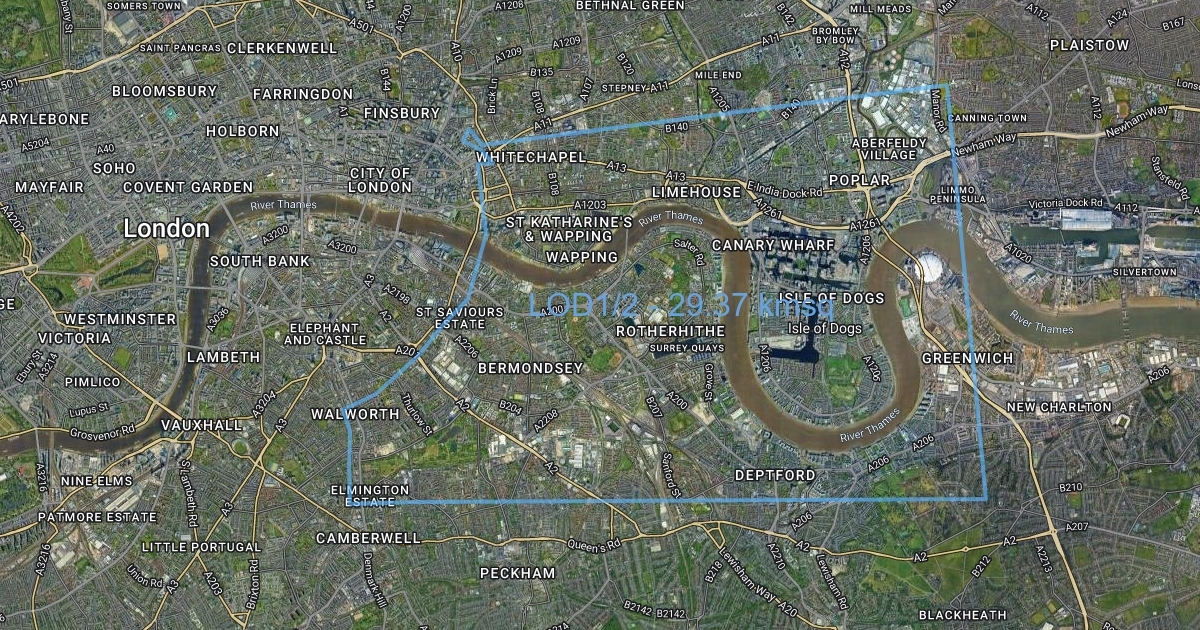Select the Poplar label
Screen dimensions: 1200x630
859,180
